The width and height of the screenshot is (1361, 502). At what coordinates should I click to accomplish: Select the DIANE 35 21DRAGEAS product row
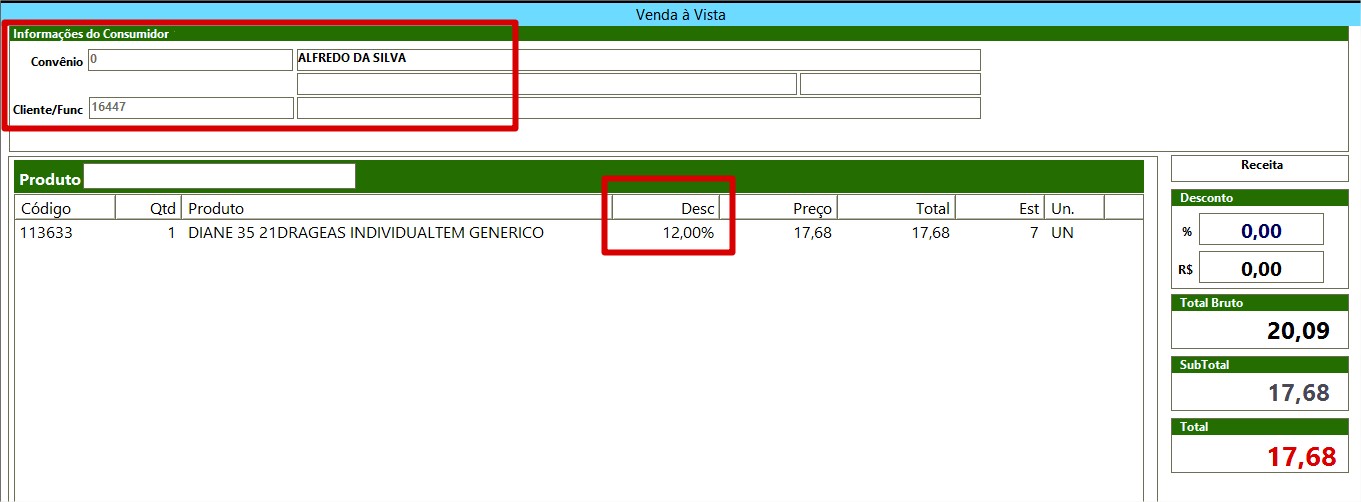click(366, 233)
